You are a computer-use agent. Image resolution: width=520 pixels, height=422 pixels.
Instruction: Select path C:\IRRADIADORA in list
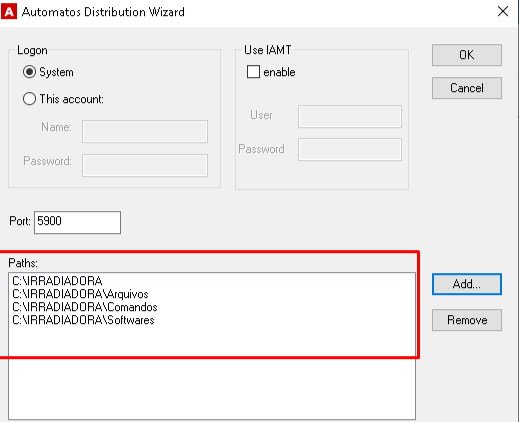57,281
